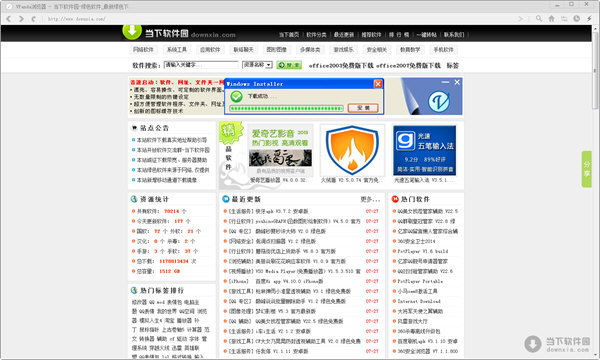Image resolution: width=600 pixels, height=360 pixels.
Task: Click the green share tab on right edge
Action: click(x=587, y=169)
